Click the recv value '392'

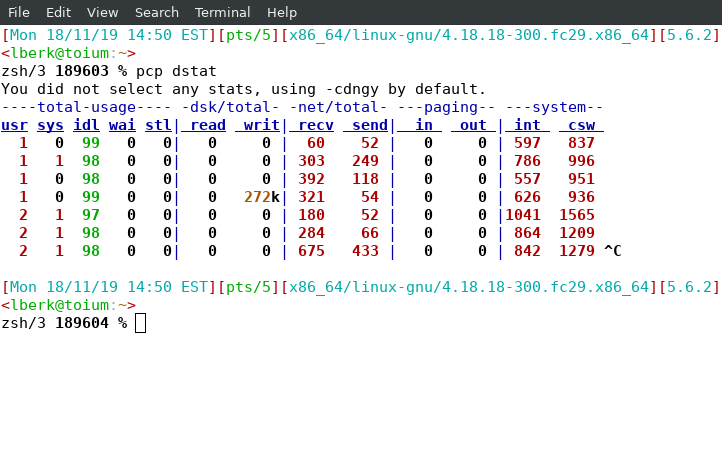(311, 179)
